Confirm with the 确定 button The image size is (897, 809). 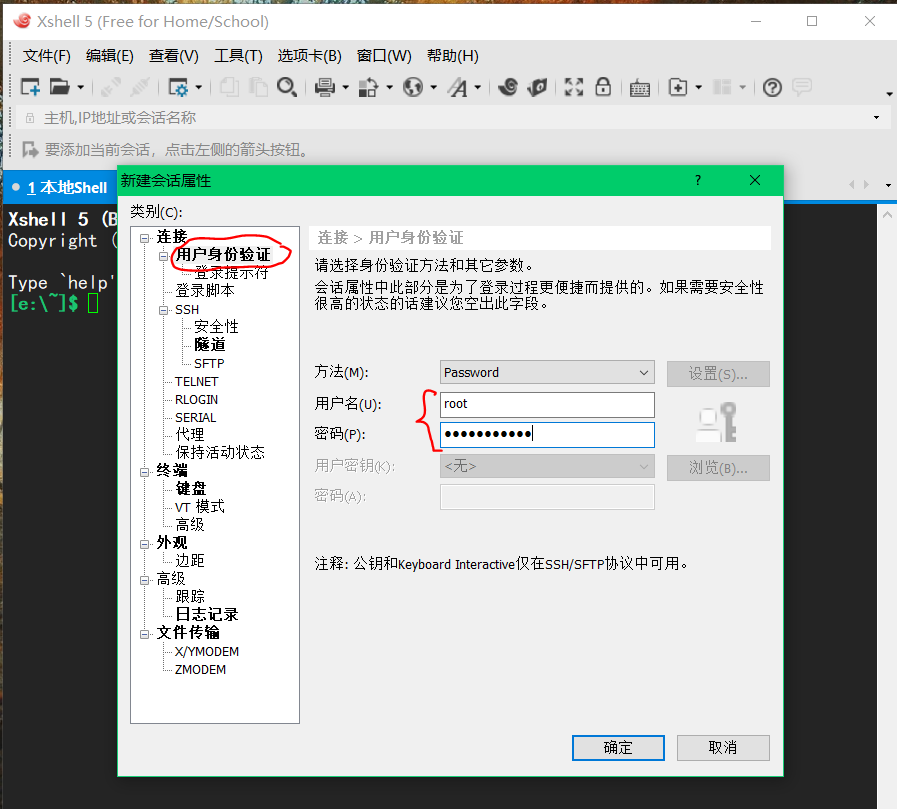(618, 747)
